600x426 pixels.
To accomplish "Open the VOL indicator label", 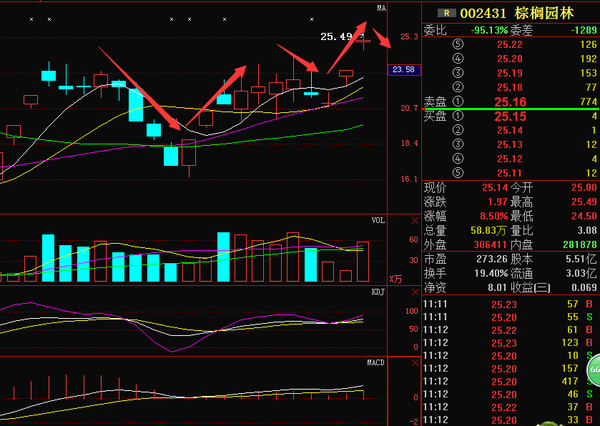I will [x=378, y=220].
